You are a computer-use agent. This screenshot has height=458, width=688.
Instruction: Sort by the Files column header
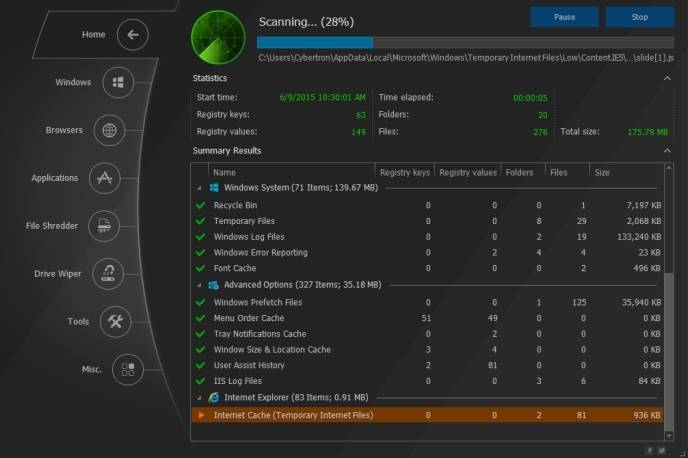(x=567, y=172)
